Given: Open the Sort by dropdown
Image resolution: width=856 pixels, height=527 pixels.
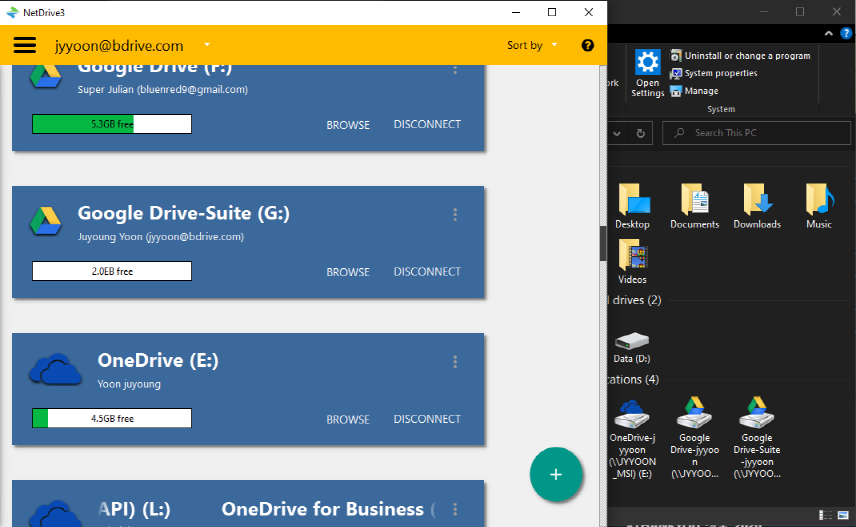Looking at the screenshot, I should coord(532,45).
